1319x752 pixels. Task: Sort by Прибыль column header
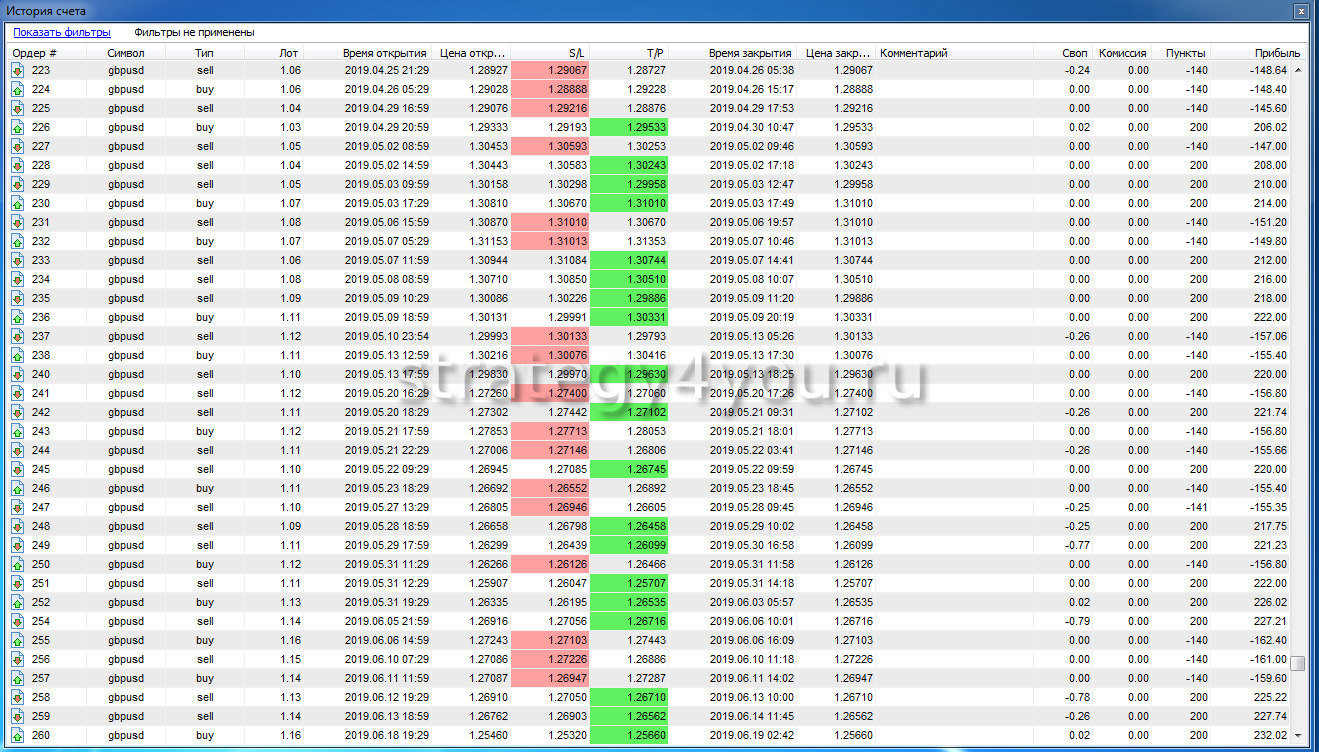click(x=1278, y=53)
